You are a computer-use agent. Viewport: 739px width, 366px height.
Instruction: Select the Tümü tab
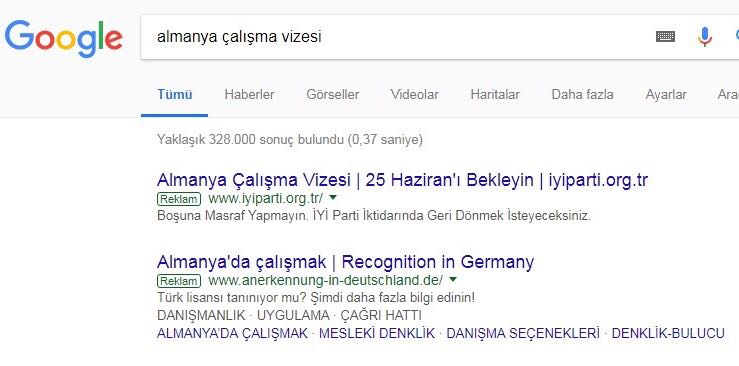[175, 95]
